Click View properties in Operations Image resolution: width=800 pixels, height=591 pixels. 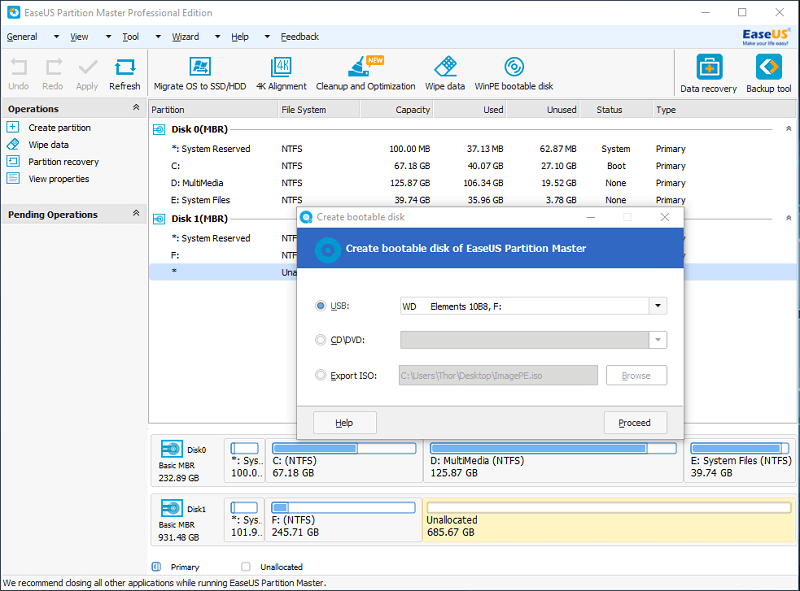point(59,179)
